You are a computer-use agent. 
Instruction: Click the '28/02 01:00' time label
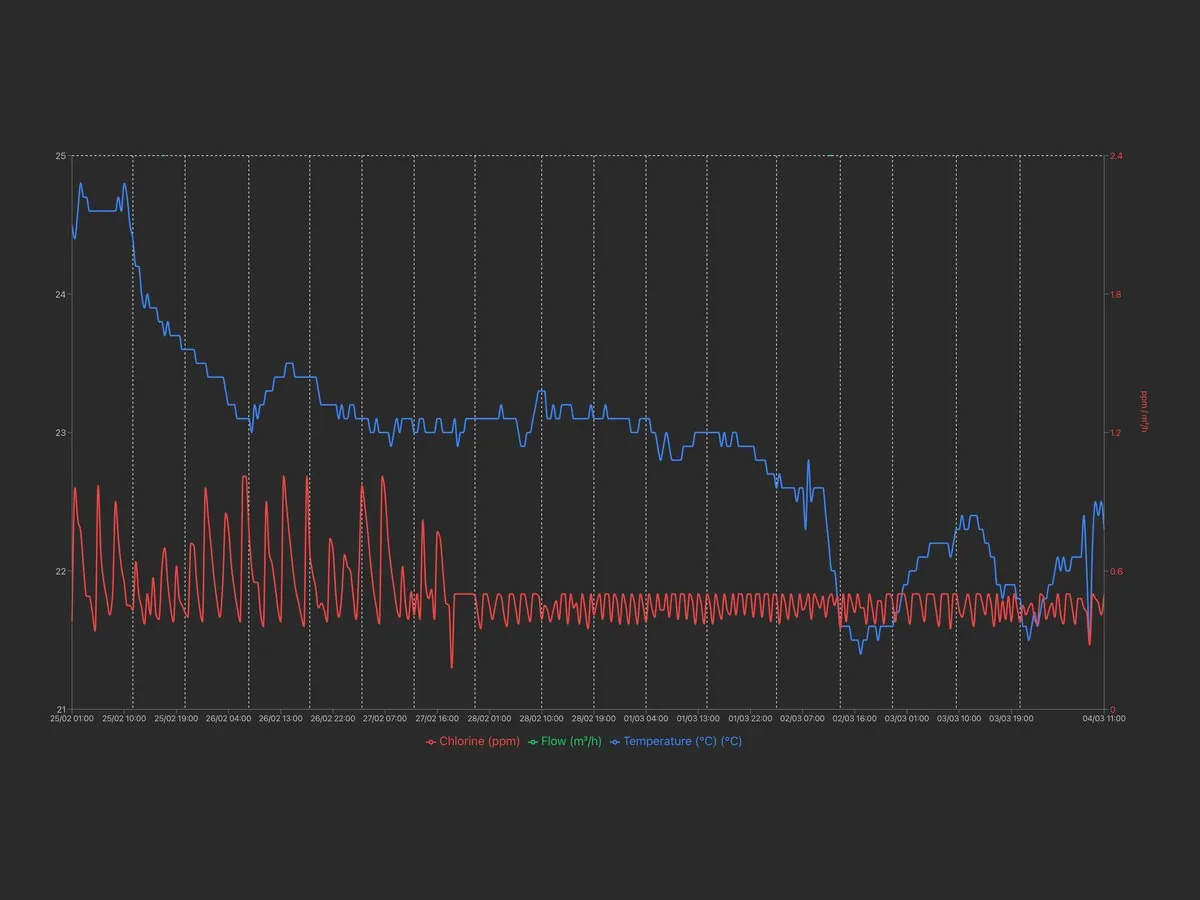coord(489,718)
